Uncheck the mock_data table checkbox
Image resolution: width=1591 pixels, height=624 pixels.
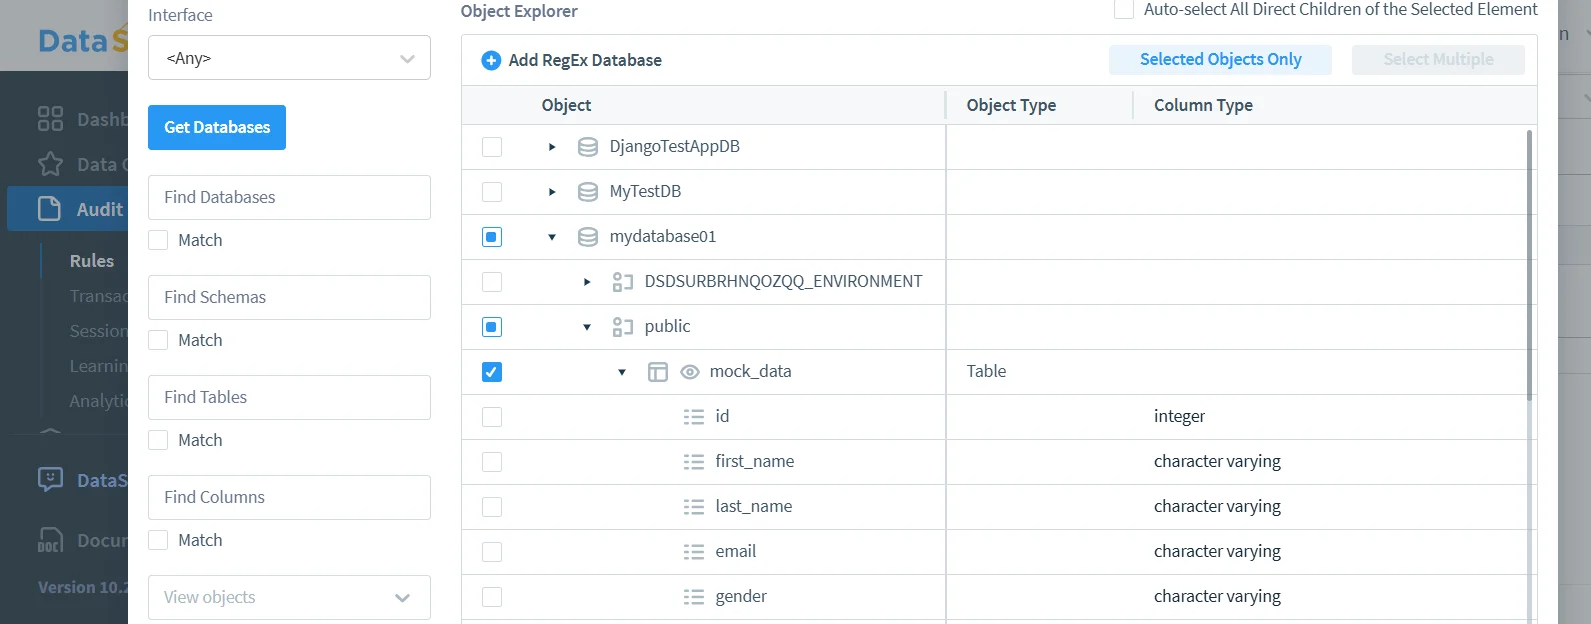492,372
